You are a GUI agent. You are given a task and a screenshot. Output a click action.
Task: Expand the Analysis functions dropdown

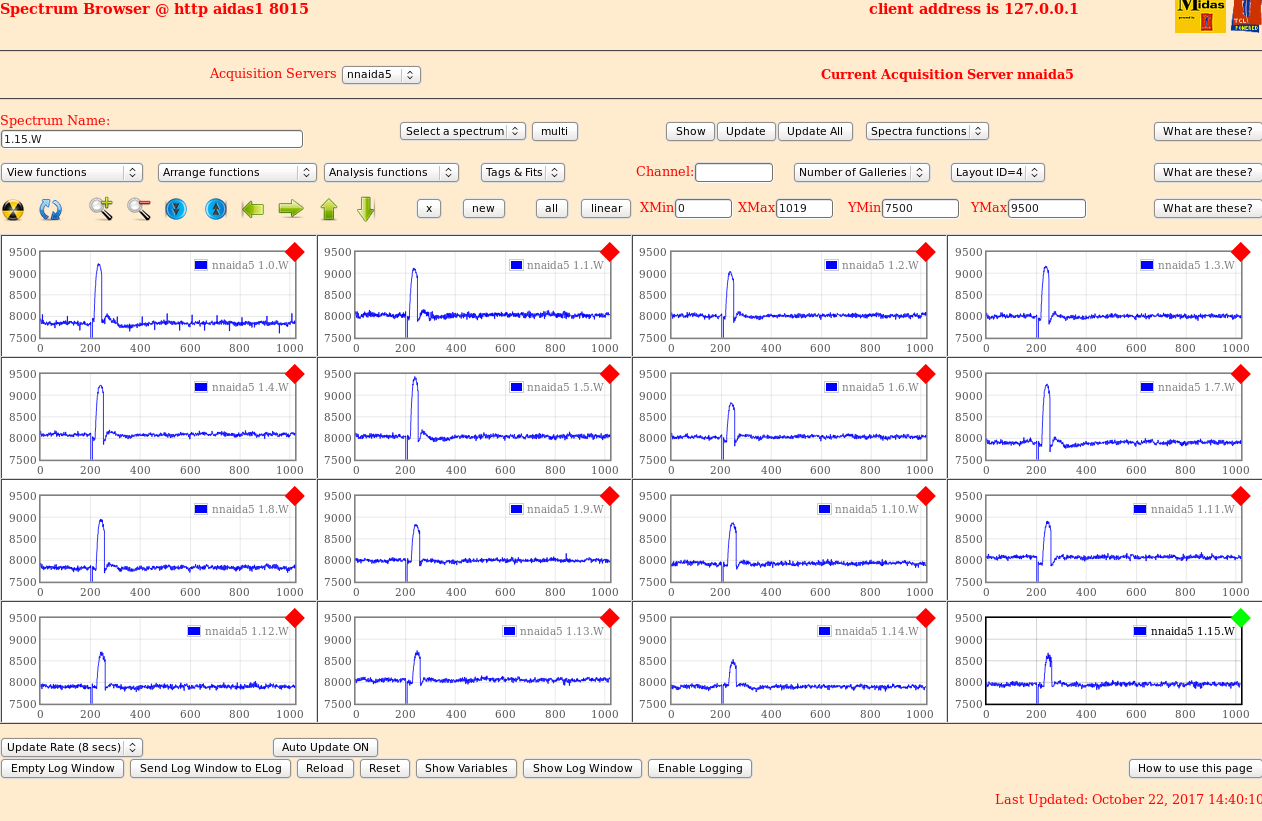tap(391, 172)
